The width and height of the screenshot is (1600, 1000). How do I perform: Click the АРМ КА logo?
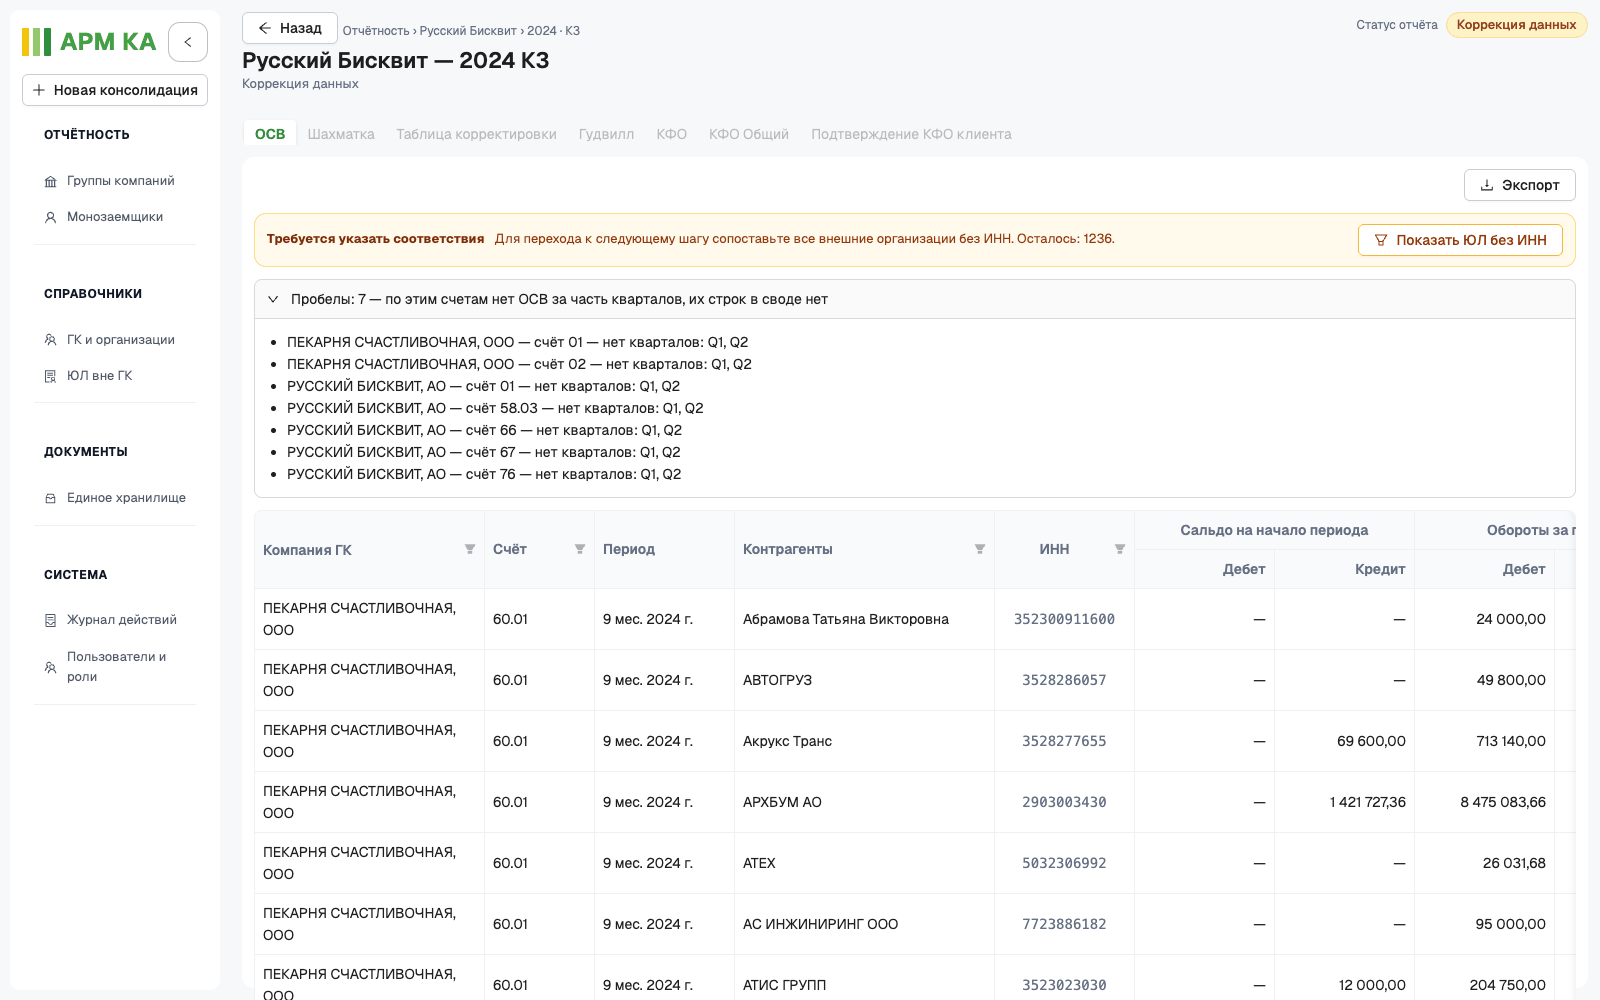[89, 42]
